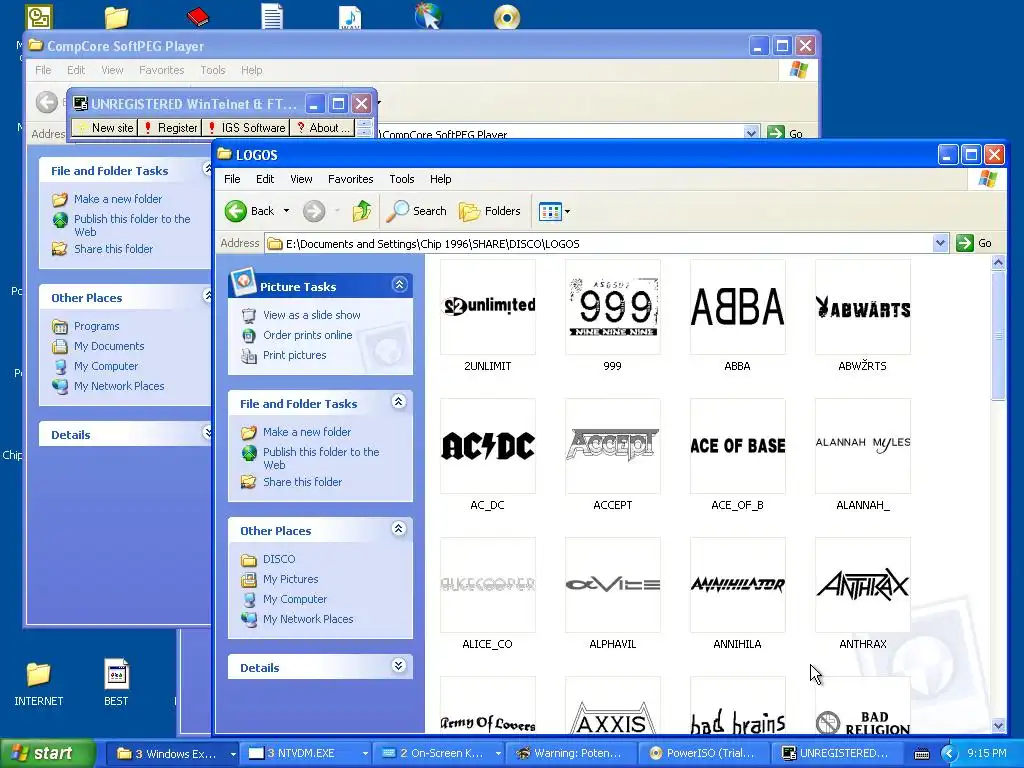Open the Help menu in LOGOS
The height and width of the screenshot is (768, 1024).
point(440,179)
